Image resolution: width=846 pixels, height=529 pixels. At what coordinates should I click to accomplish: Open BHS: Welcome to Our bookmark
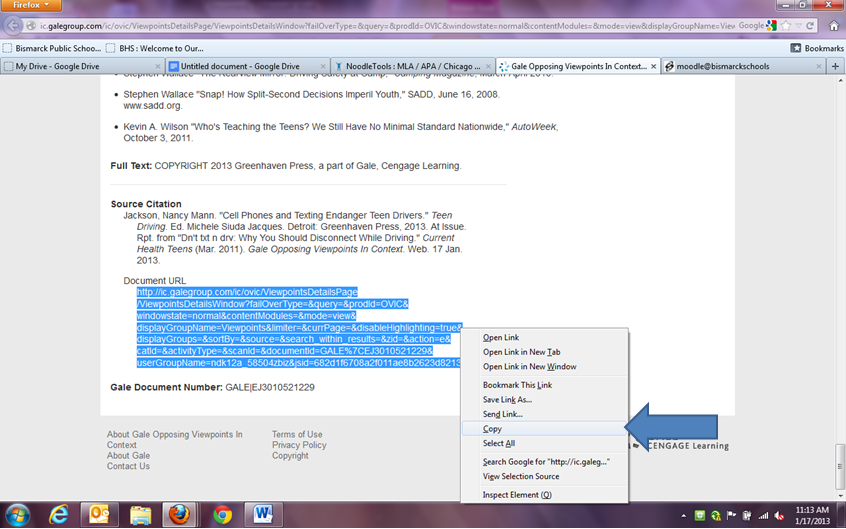click(x=155, y=48)
